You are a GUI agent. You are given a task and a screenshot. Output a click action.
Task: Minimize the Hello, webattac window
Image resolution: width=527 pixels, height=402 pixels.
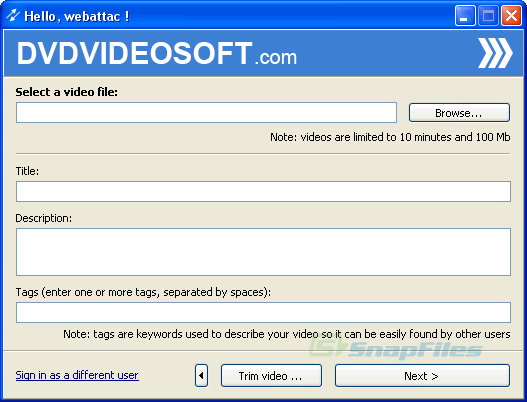pyautogui.click(x=465, y=15)
